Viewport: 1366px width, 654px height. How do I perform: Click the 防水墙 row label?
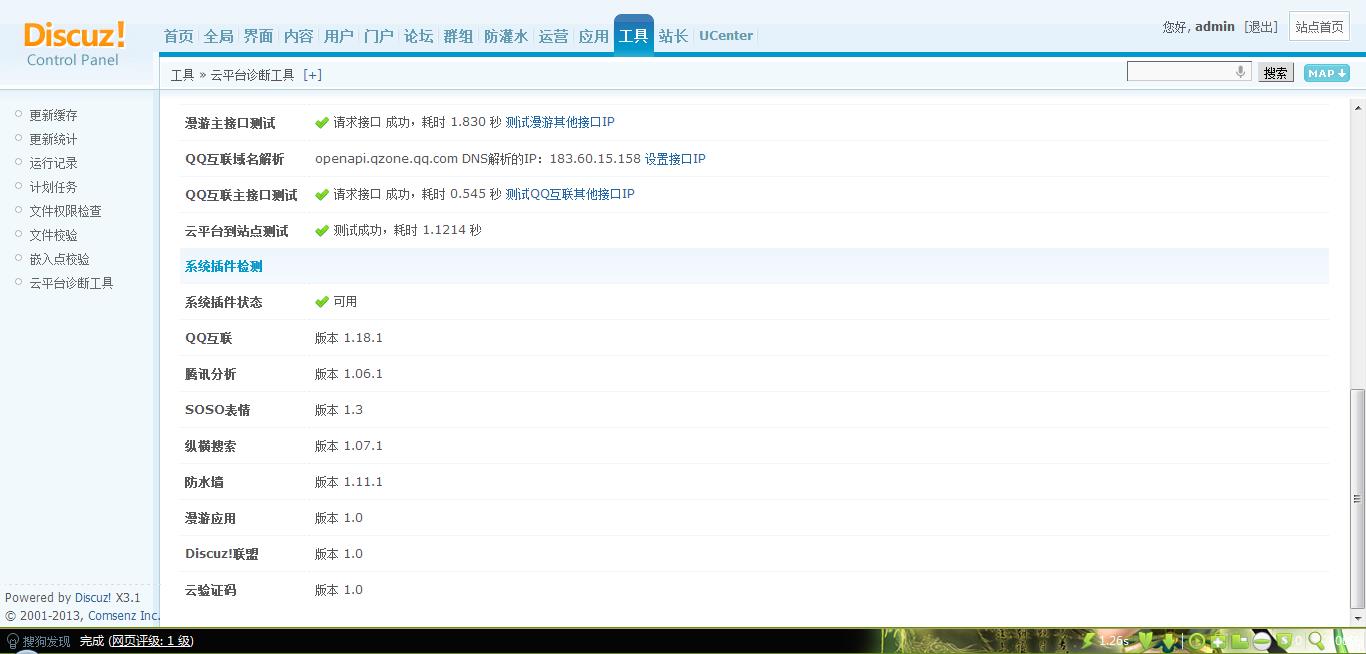[x=204, y=482]
